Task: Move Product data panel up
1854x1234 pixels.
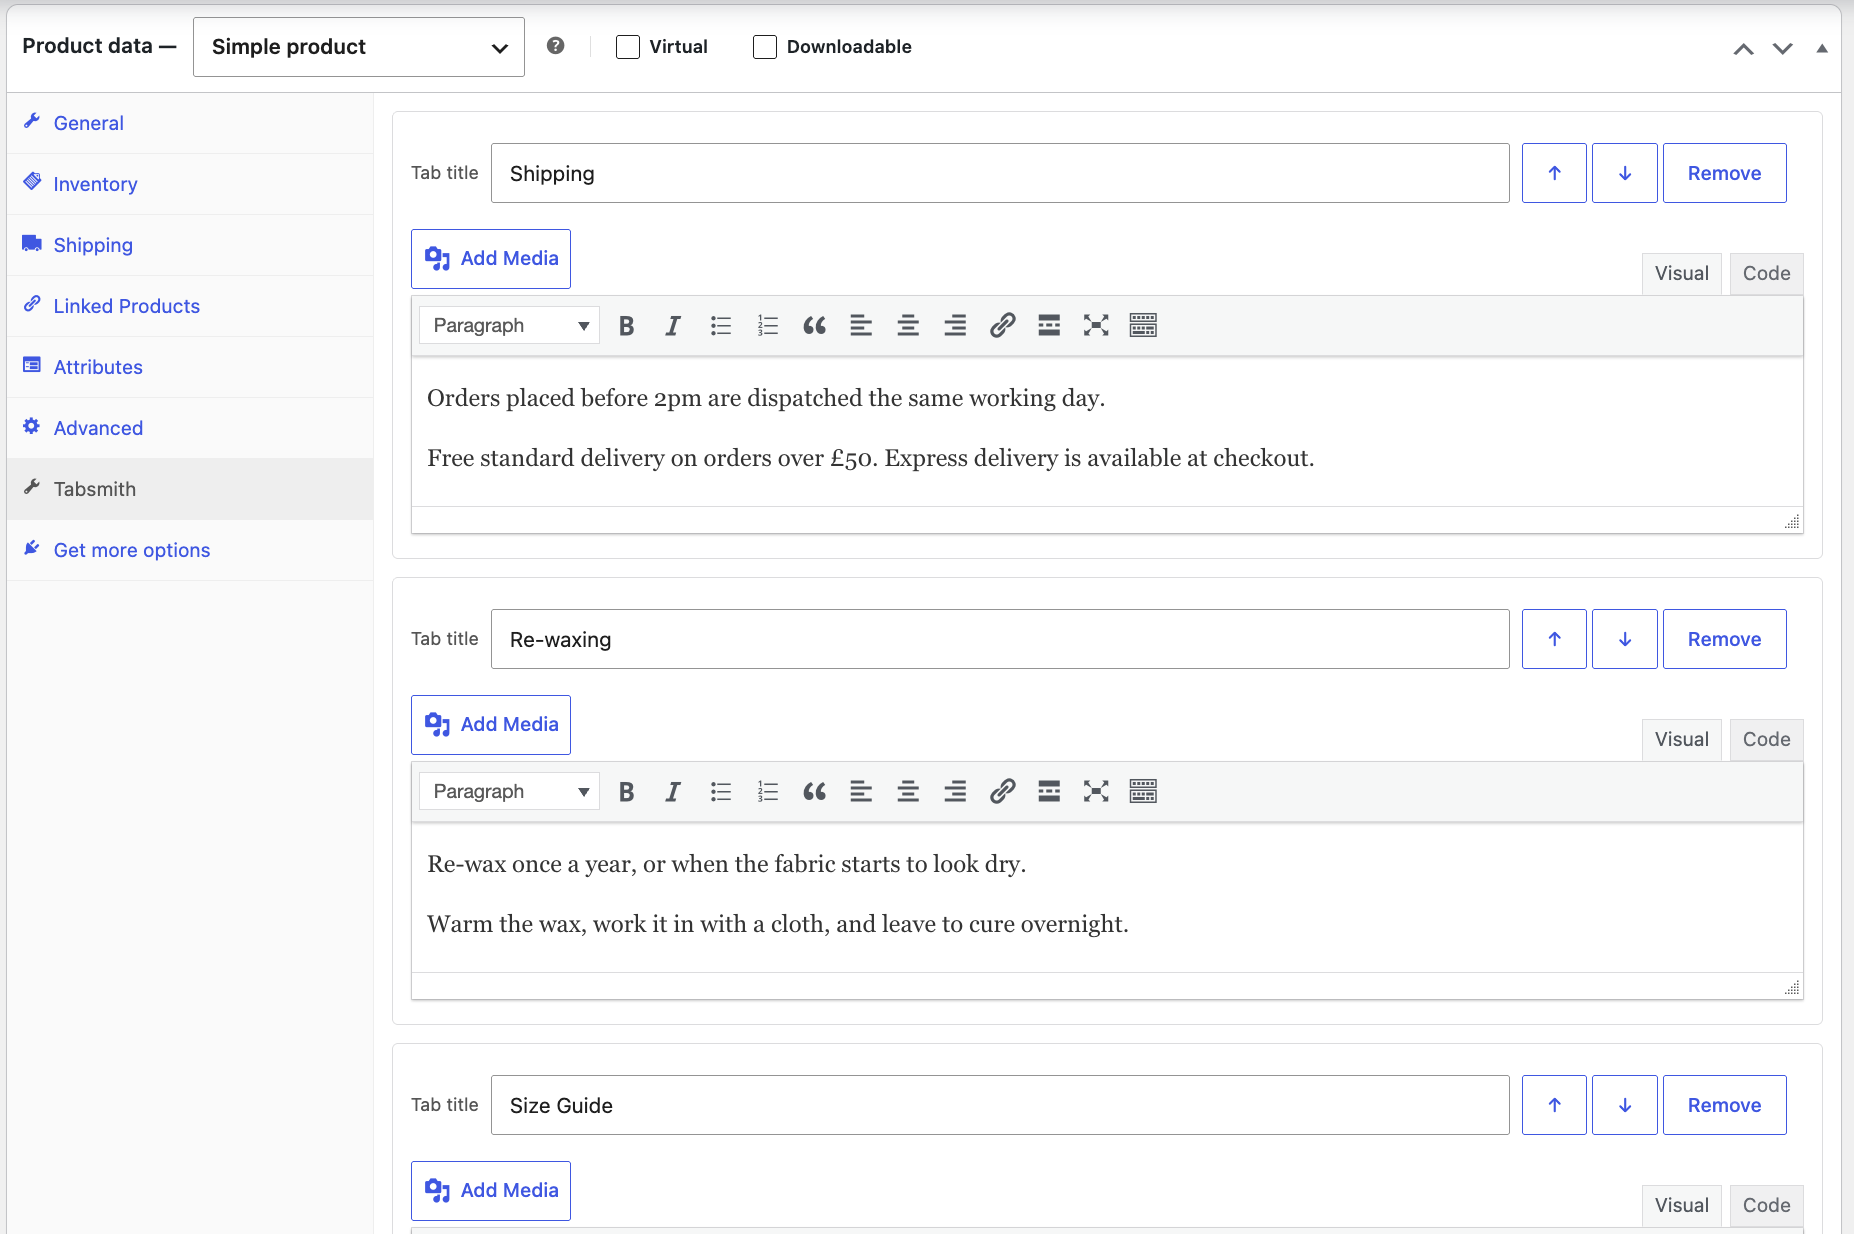Action: click(1743, 49)
